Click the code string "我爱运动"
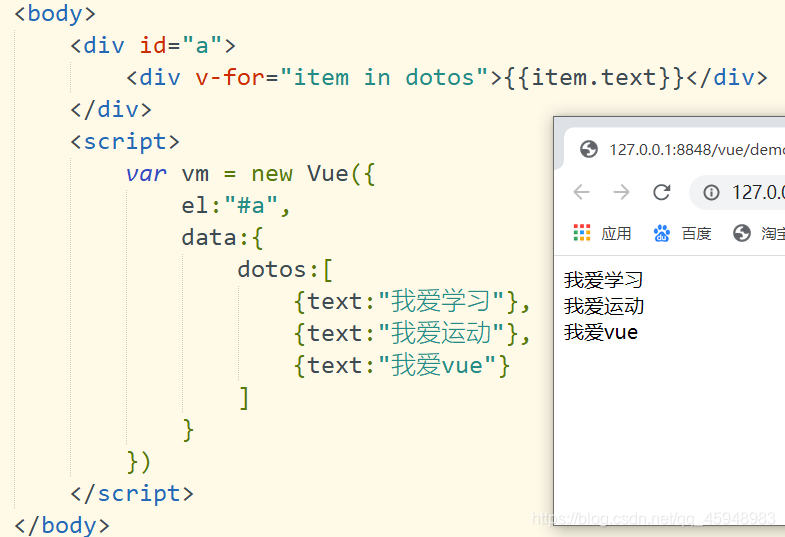Image resolution: width=785 pixels, height=537 pixels. click(x=441, y=333)
